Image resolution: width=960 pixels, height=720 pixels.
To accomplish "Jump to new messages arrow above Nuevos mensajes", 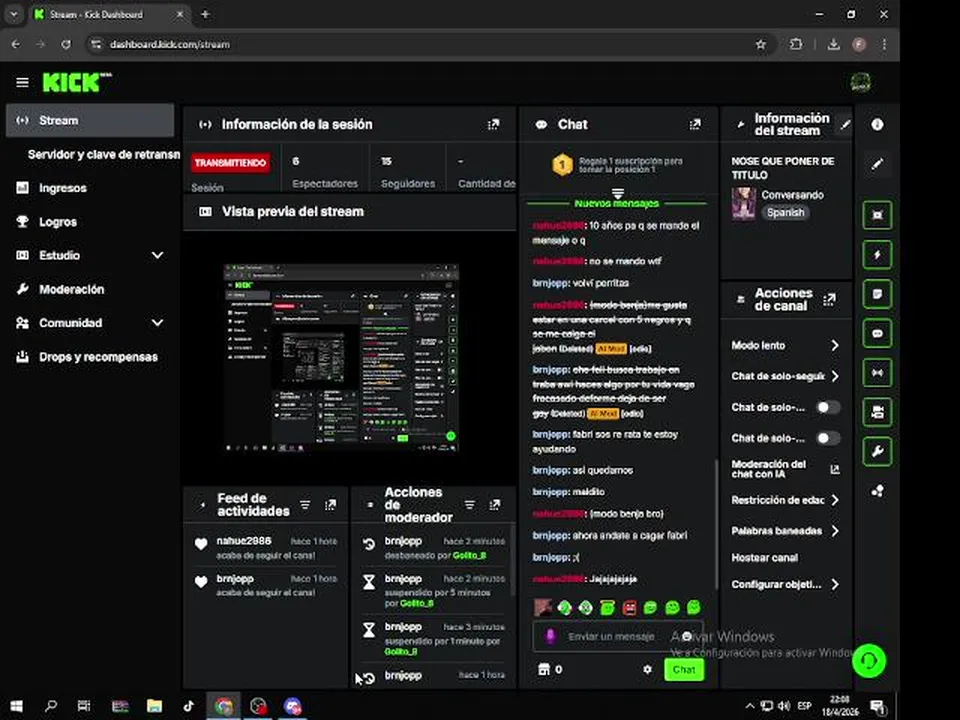I will tap(618, 193).
